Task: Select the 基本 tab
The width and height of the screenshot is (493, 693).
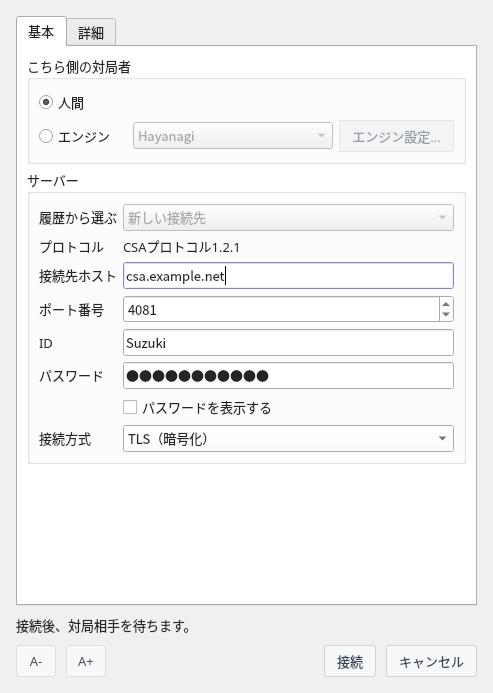Action: click(x=41, y=31)
